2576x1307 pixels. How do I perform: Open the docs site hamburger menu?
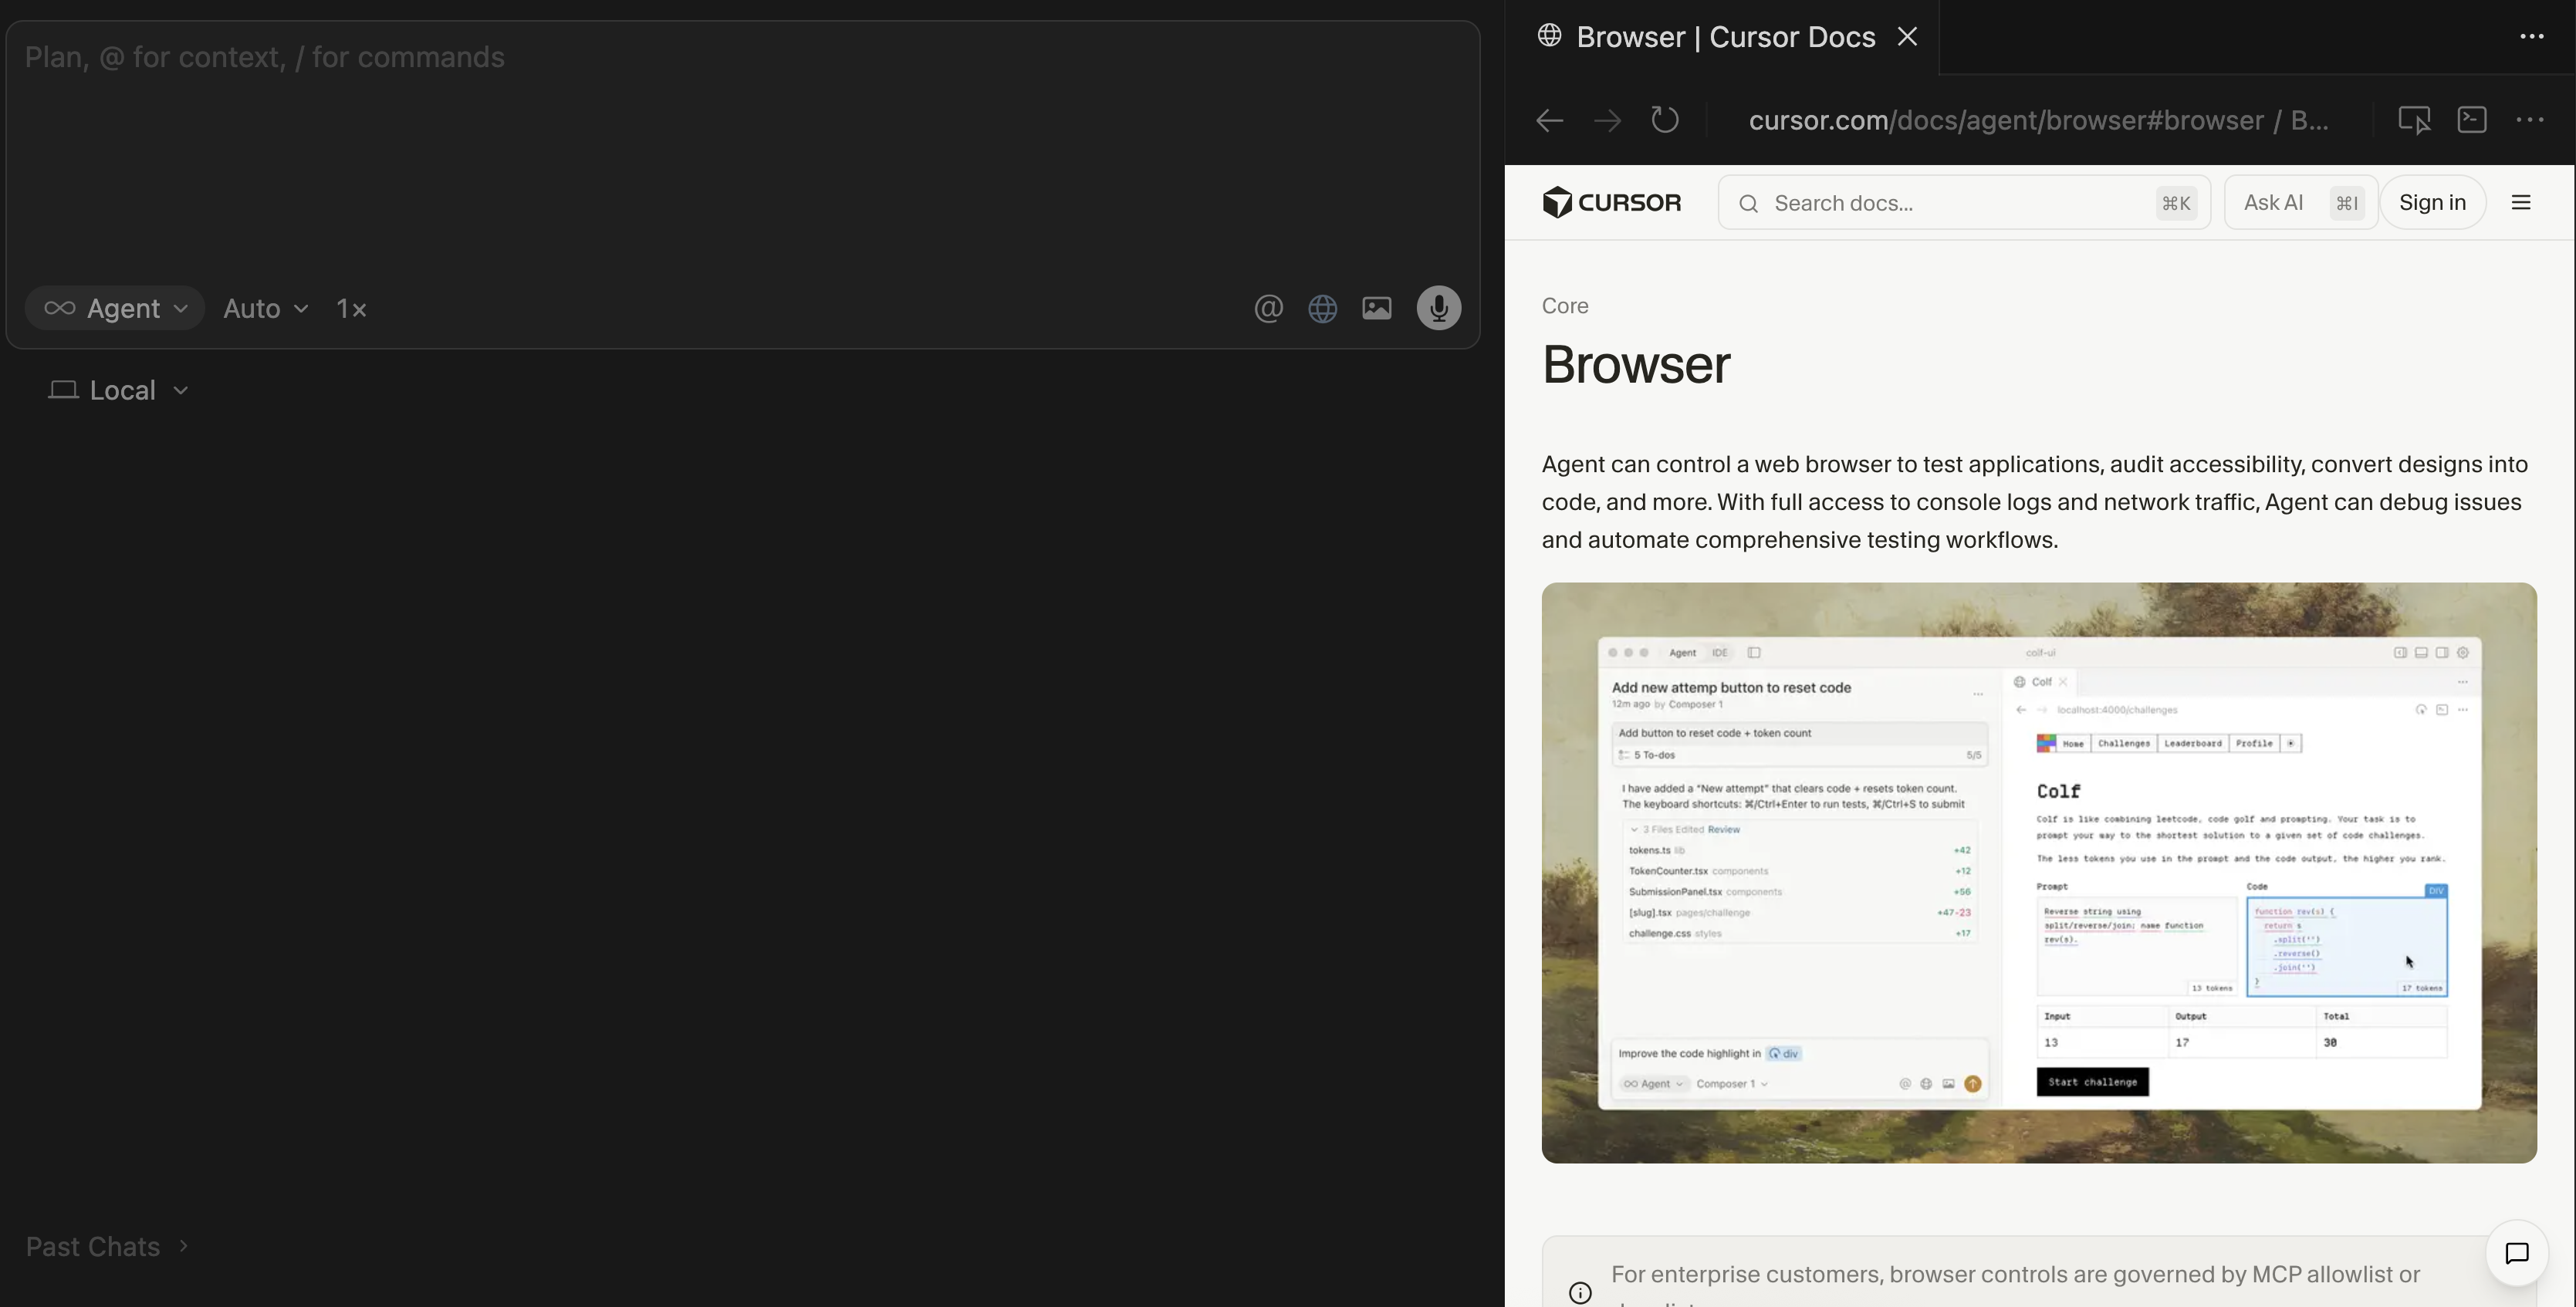[2522, 202]
